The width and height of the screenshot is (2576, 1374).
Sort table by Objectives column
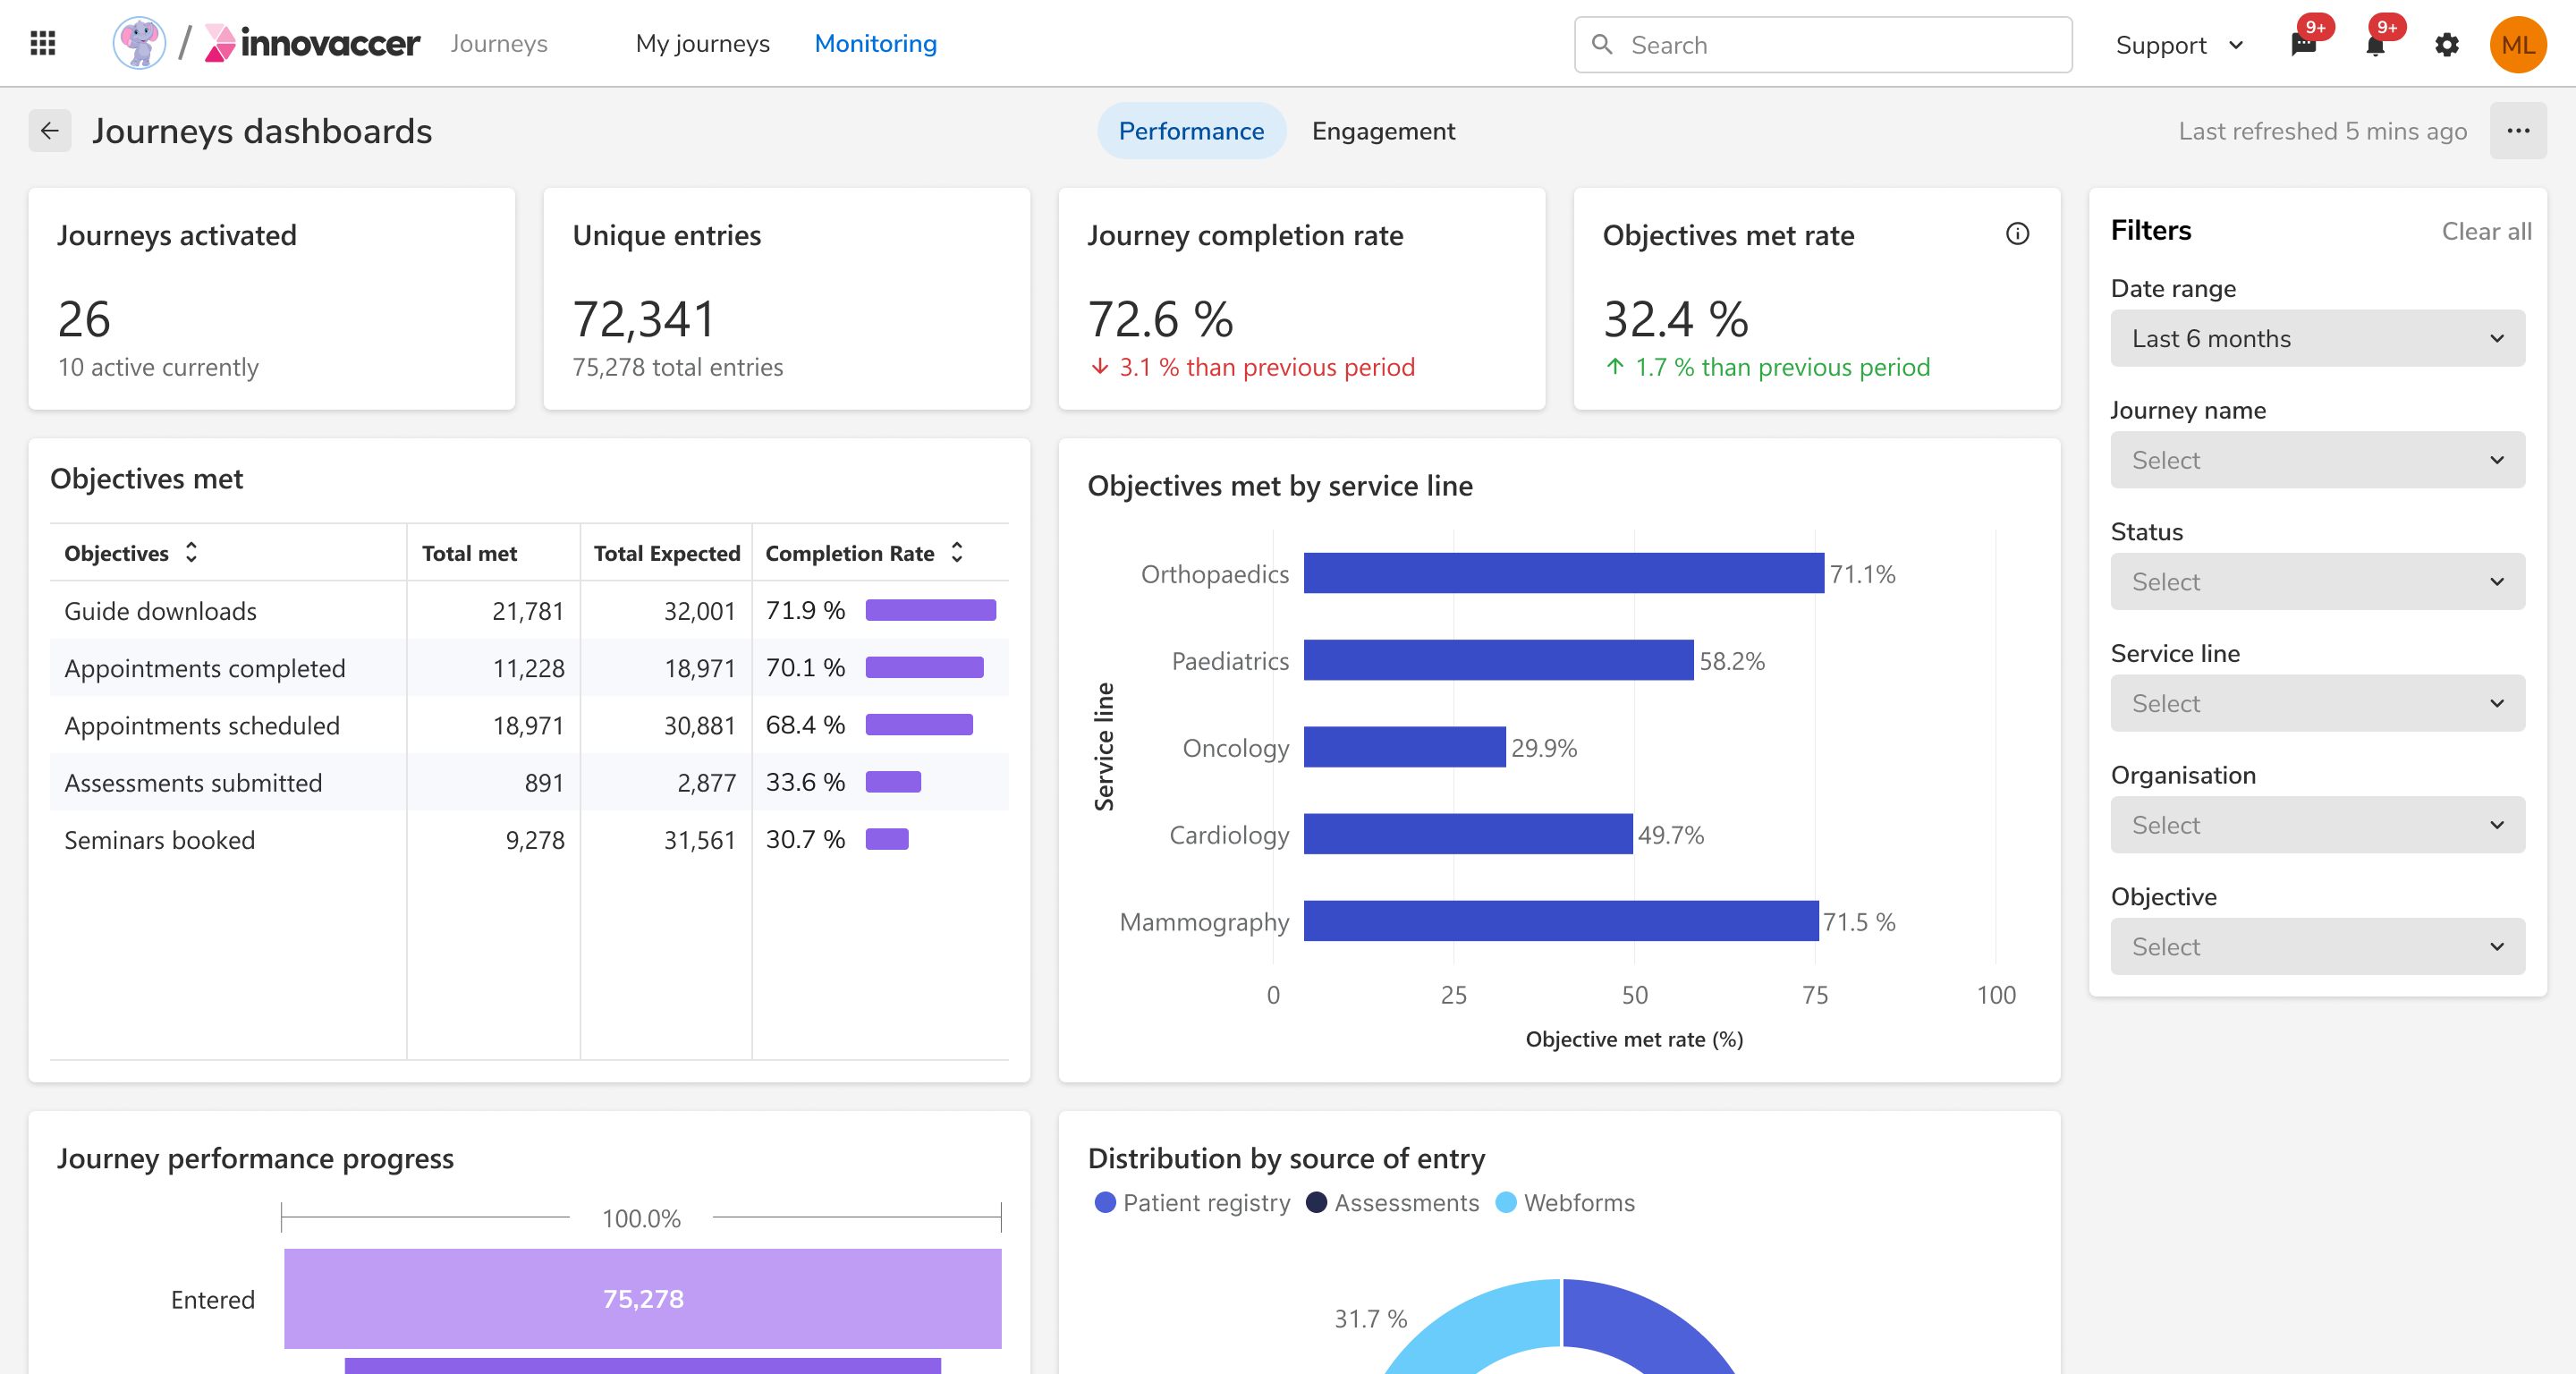191,552
